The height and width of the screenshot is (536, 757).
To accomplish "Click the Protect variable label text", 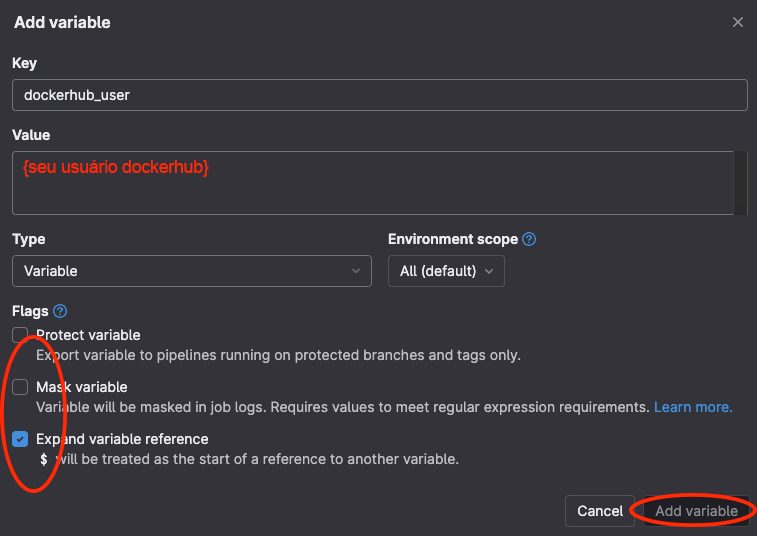I will [x=88, y=335].
